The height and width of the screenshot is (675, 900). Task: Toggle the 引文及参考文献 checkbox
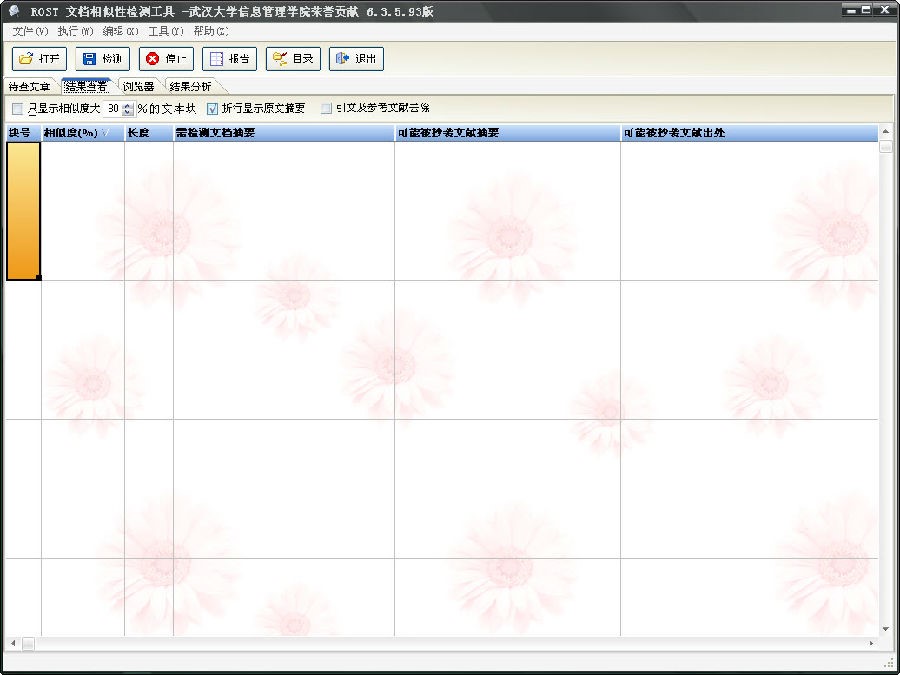point(326,108)
